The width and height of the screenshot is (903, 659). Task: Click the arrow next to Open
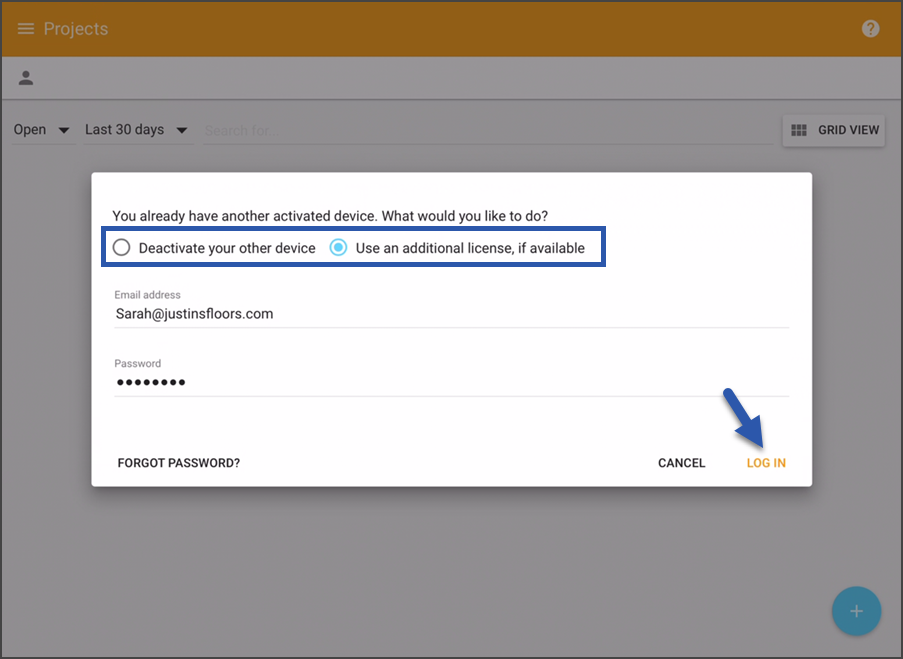click(x=64, y=131)
